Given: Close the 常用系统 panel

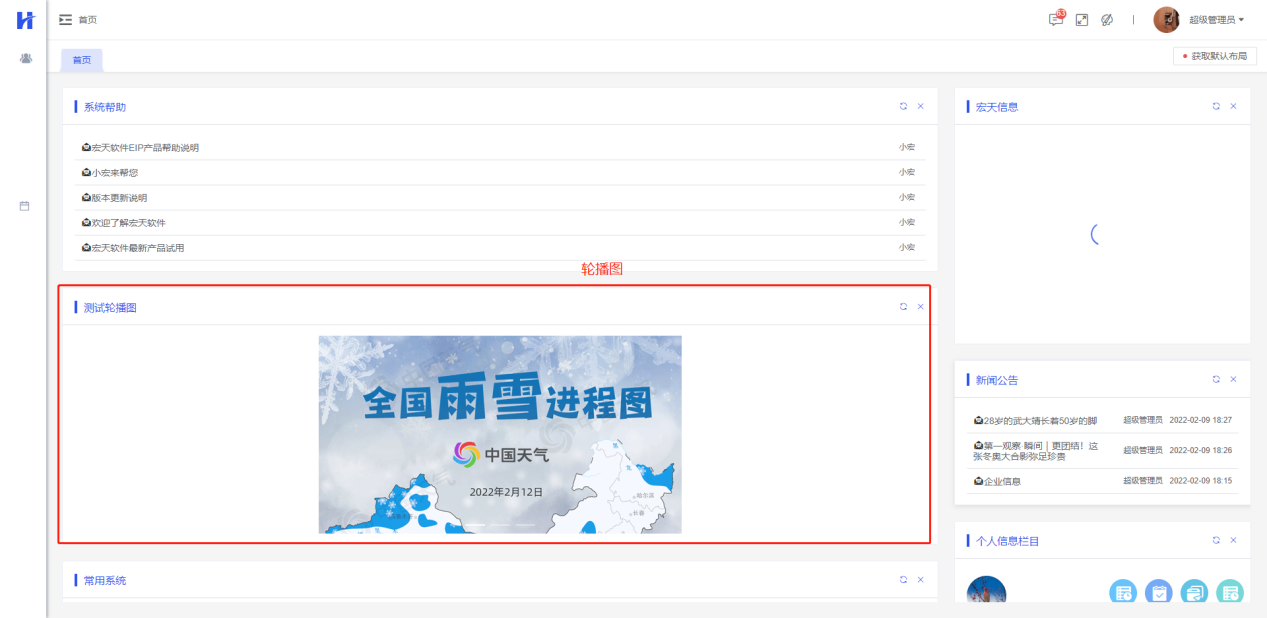Looking at the screenshot, I should click(x=921, y=579).
